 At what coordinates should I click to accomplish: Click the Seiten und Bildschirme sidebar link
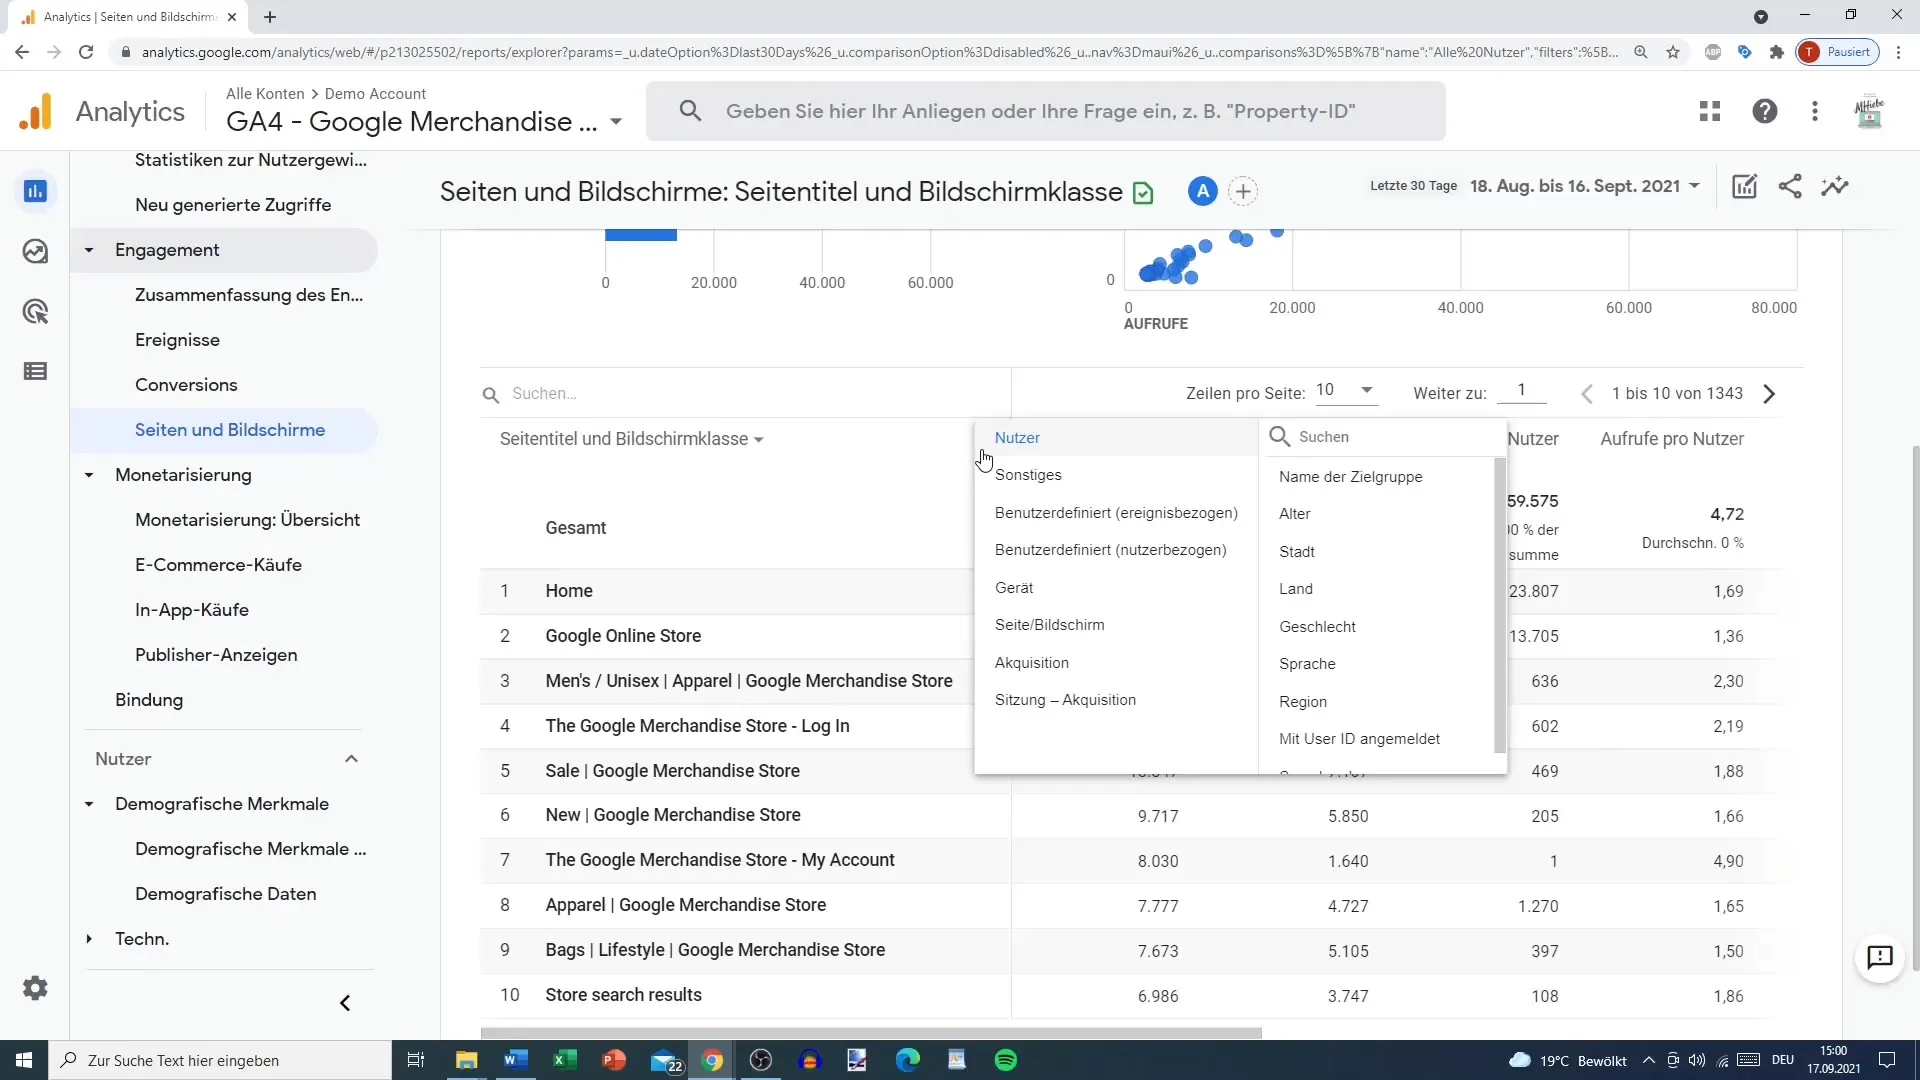pos(229,430)
